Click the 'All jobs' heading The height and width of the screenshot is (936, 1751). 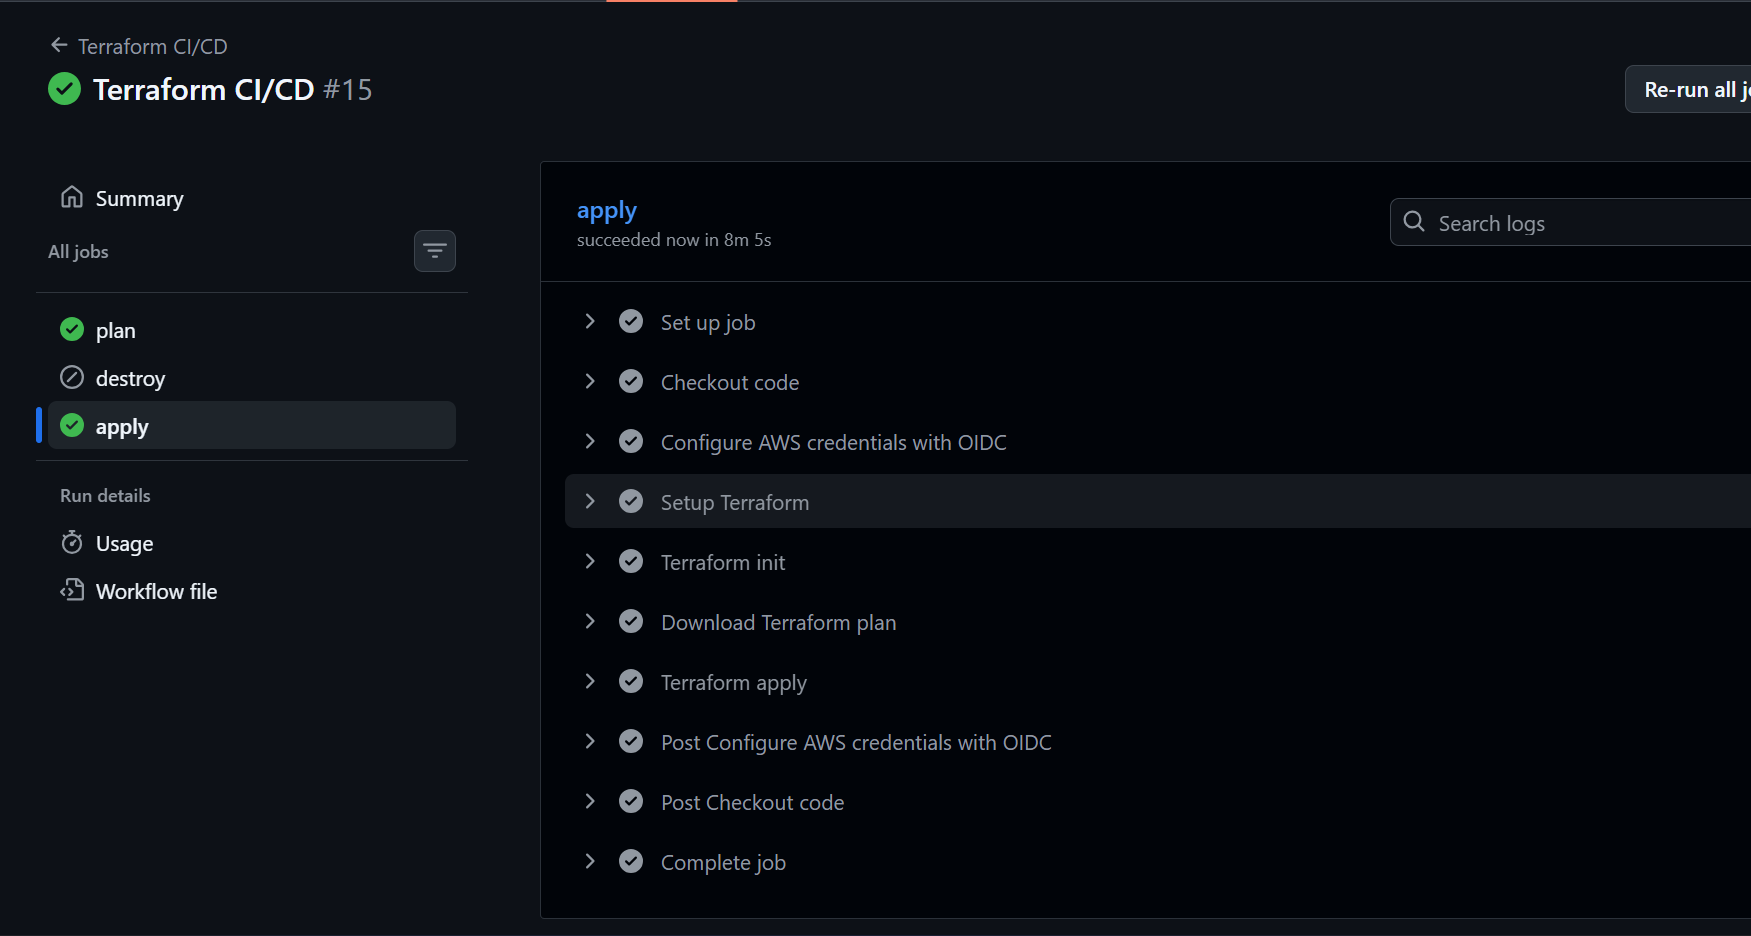[x=78, y=252]
